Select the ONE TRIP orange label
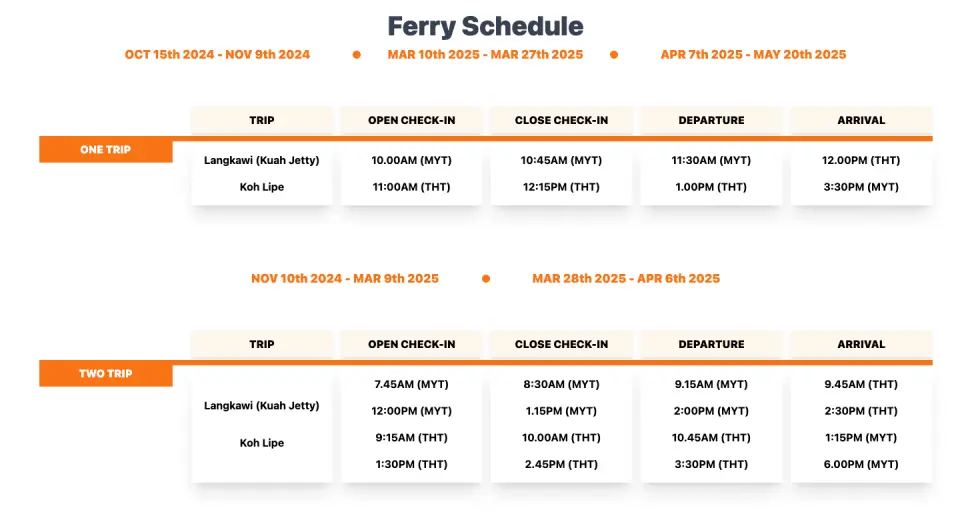 106,150
